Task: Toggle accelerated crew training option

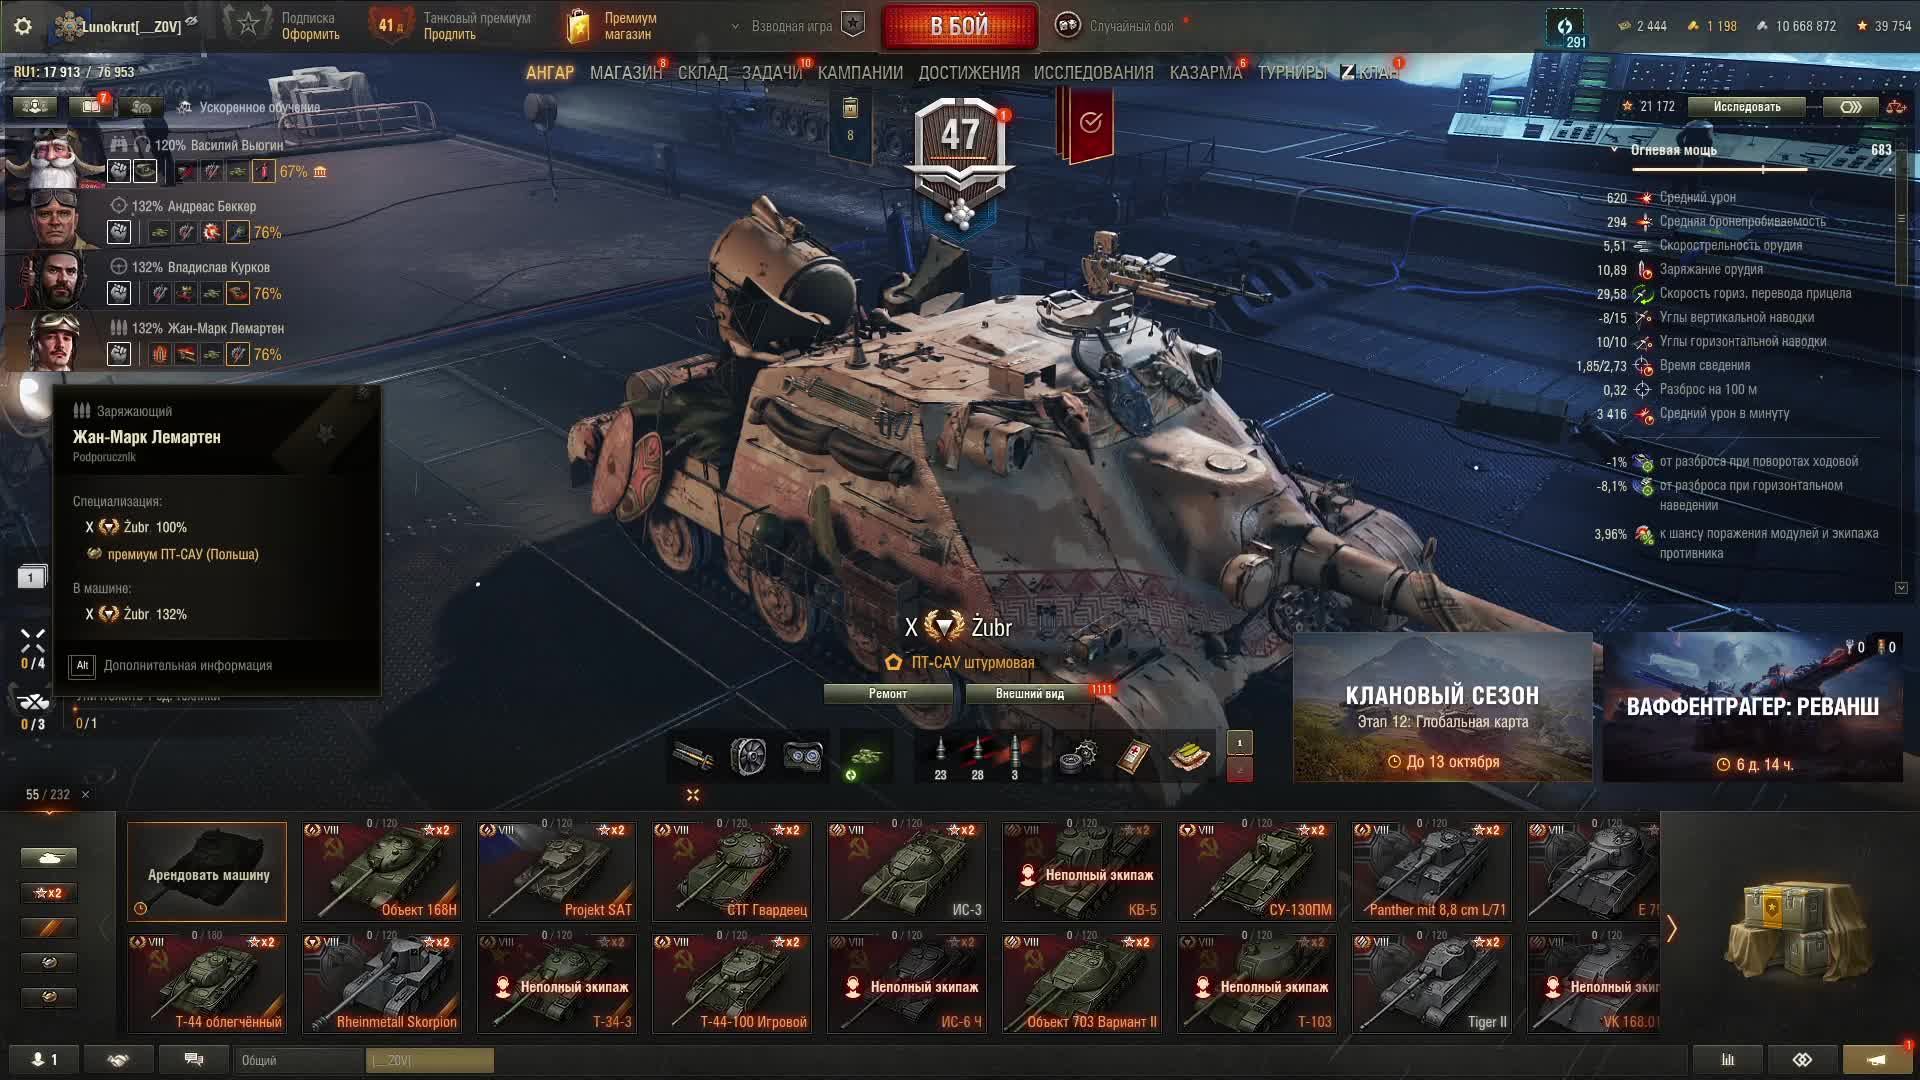Action: tap(250, 107)
